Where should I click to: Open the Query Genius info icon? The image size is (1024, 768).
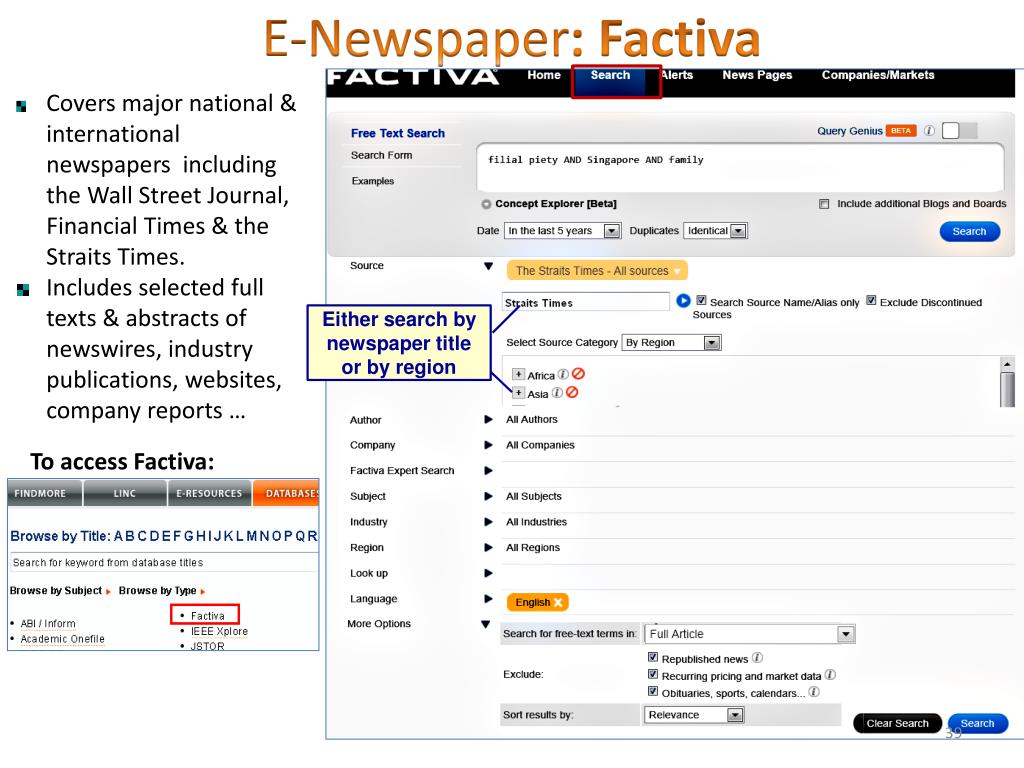point(929,131)
